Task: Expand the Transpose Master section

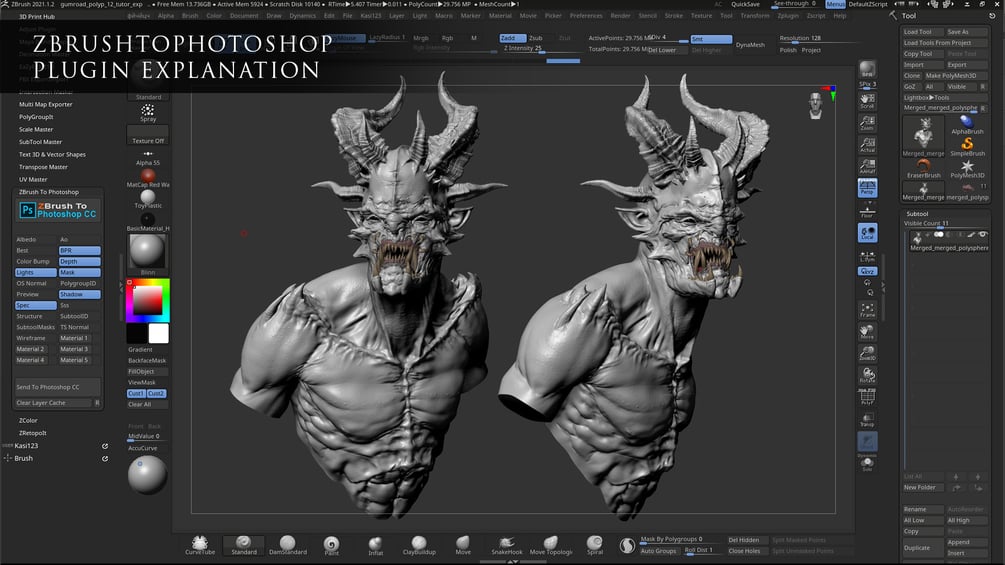Action: pos(43,167)
